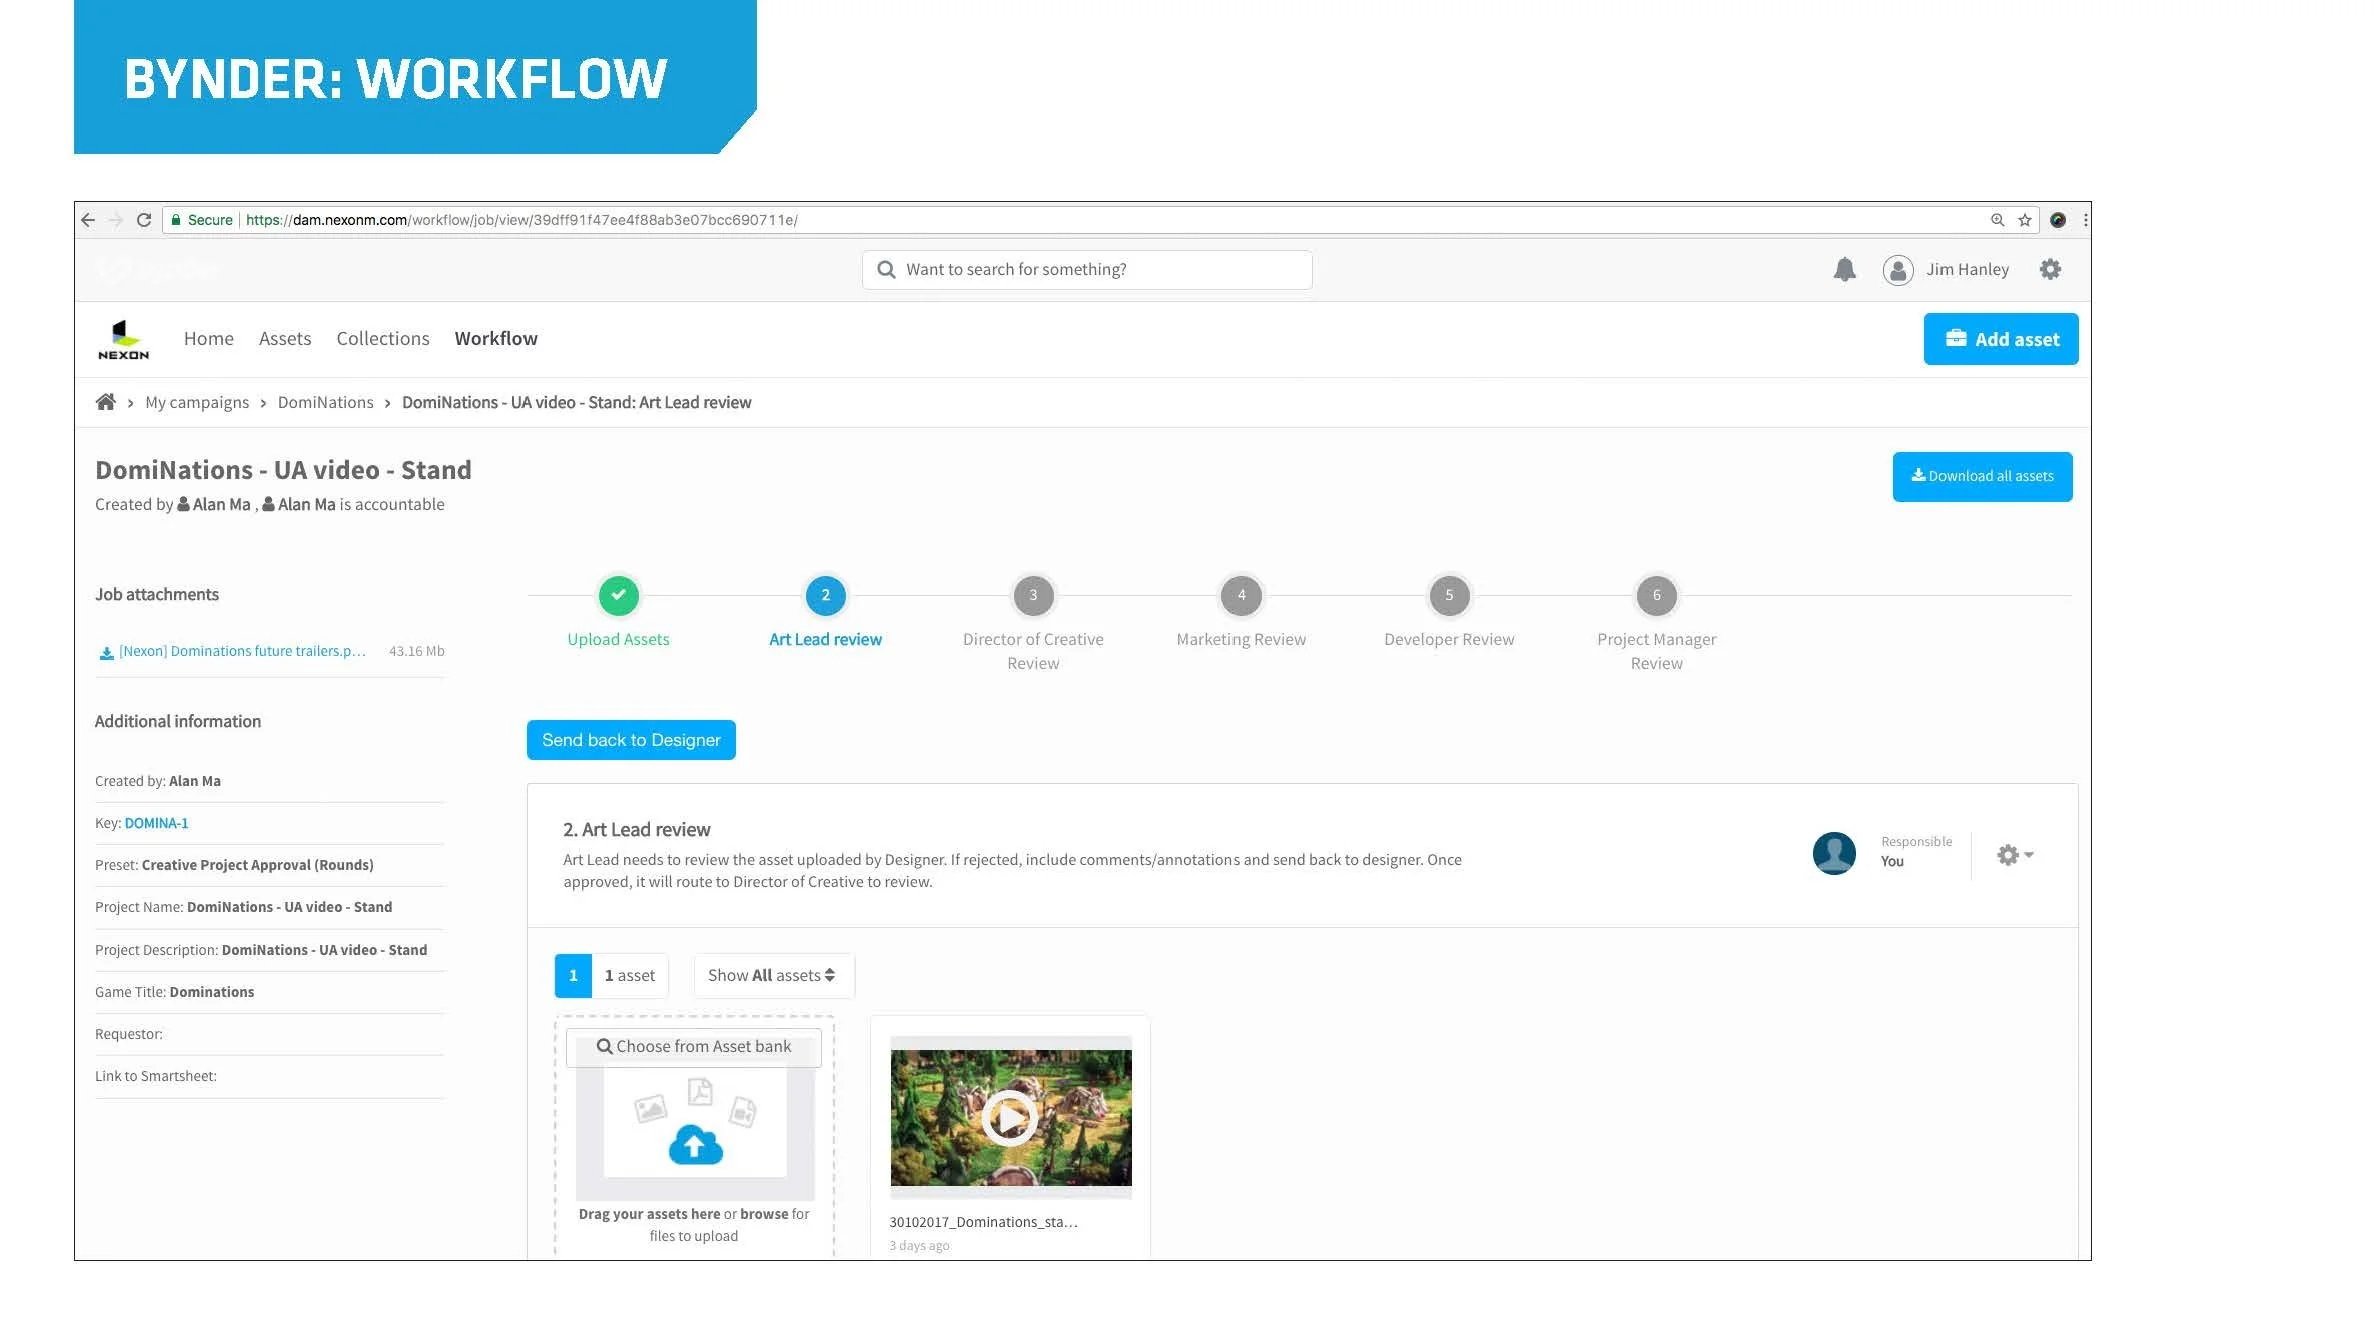Download the Dominations future trailers attachment
This screenshot has height=1335, width=2374.
[x=242, y=652]
